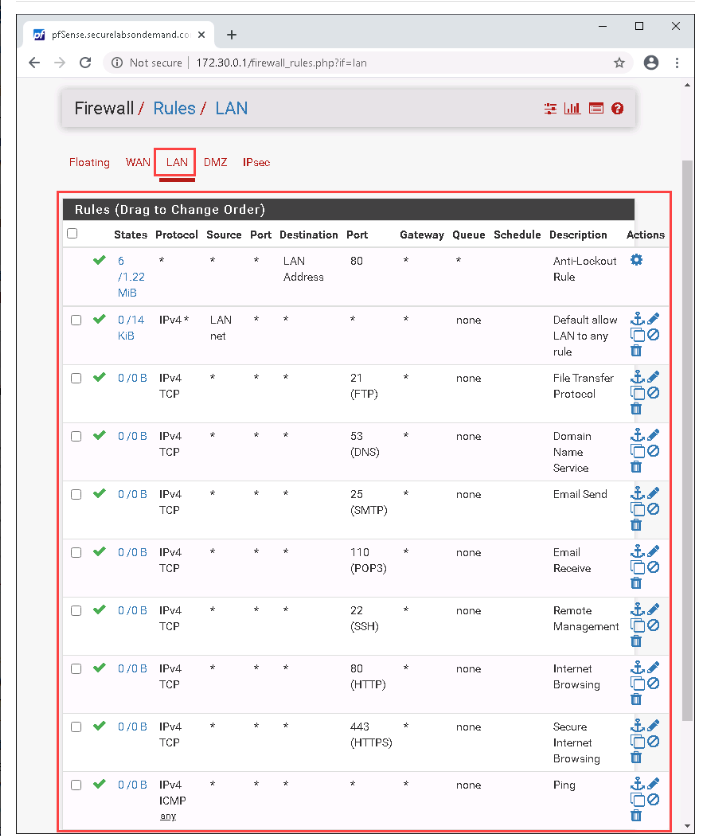709x836 pixels.
Task: Open the firewall log list icon in header
Action: 595,109
